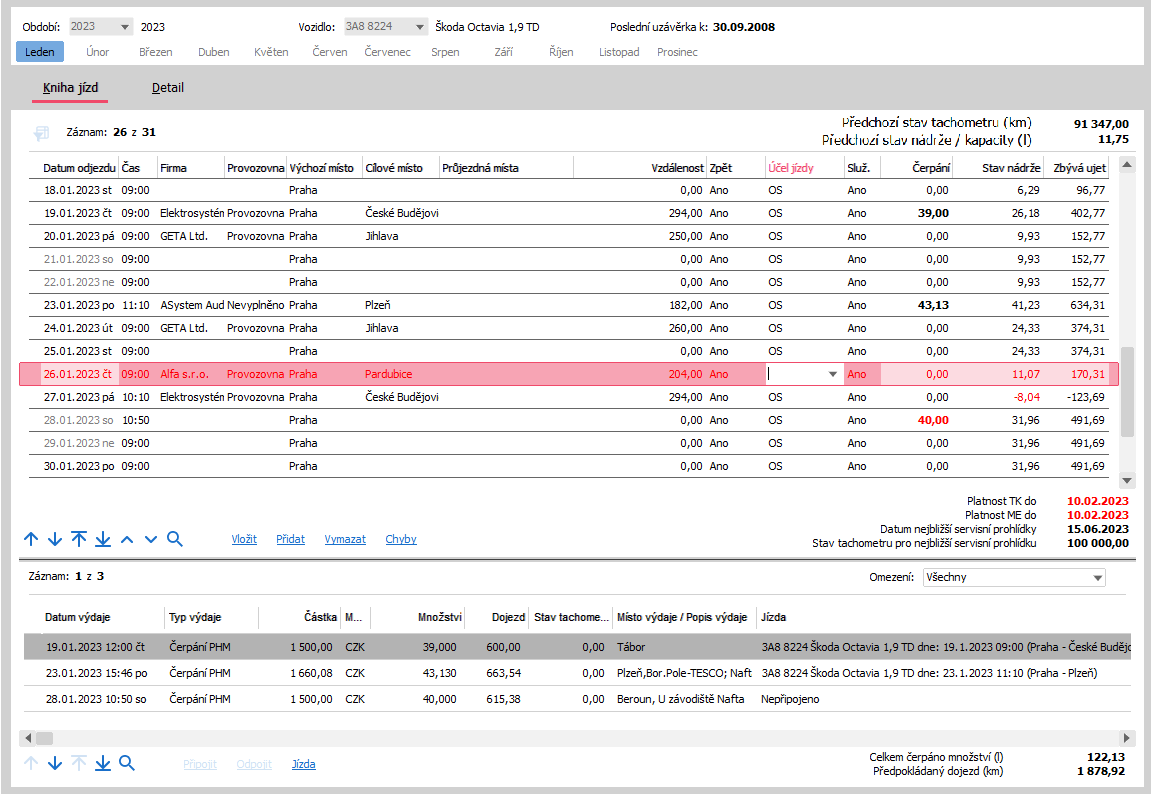
Task: Click the small chevron-down icon in the upper navigation
Action: click(150, 539)
